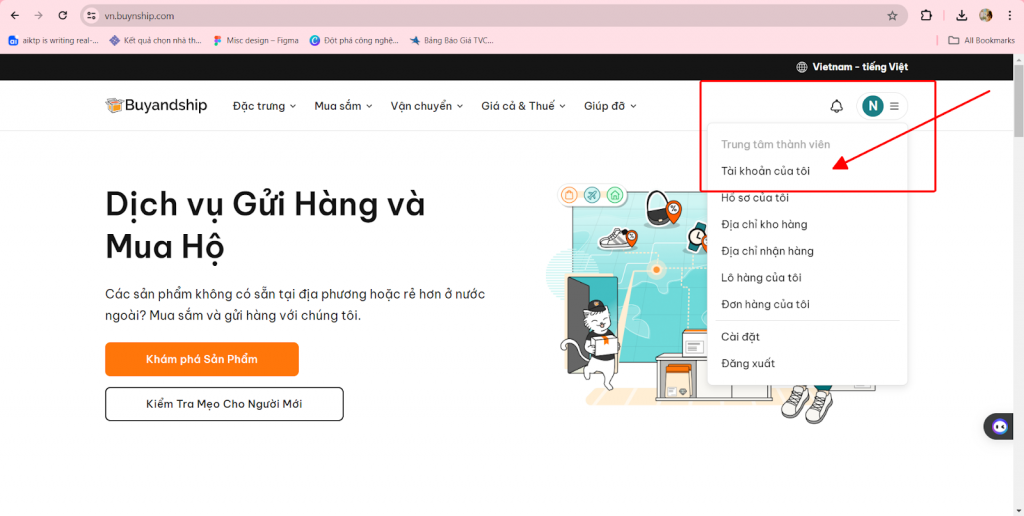Toggle the hamburger account menu icon

pos(894,106)
